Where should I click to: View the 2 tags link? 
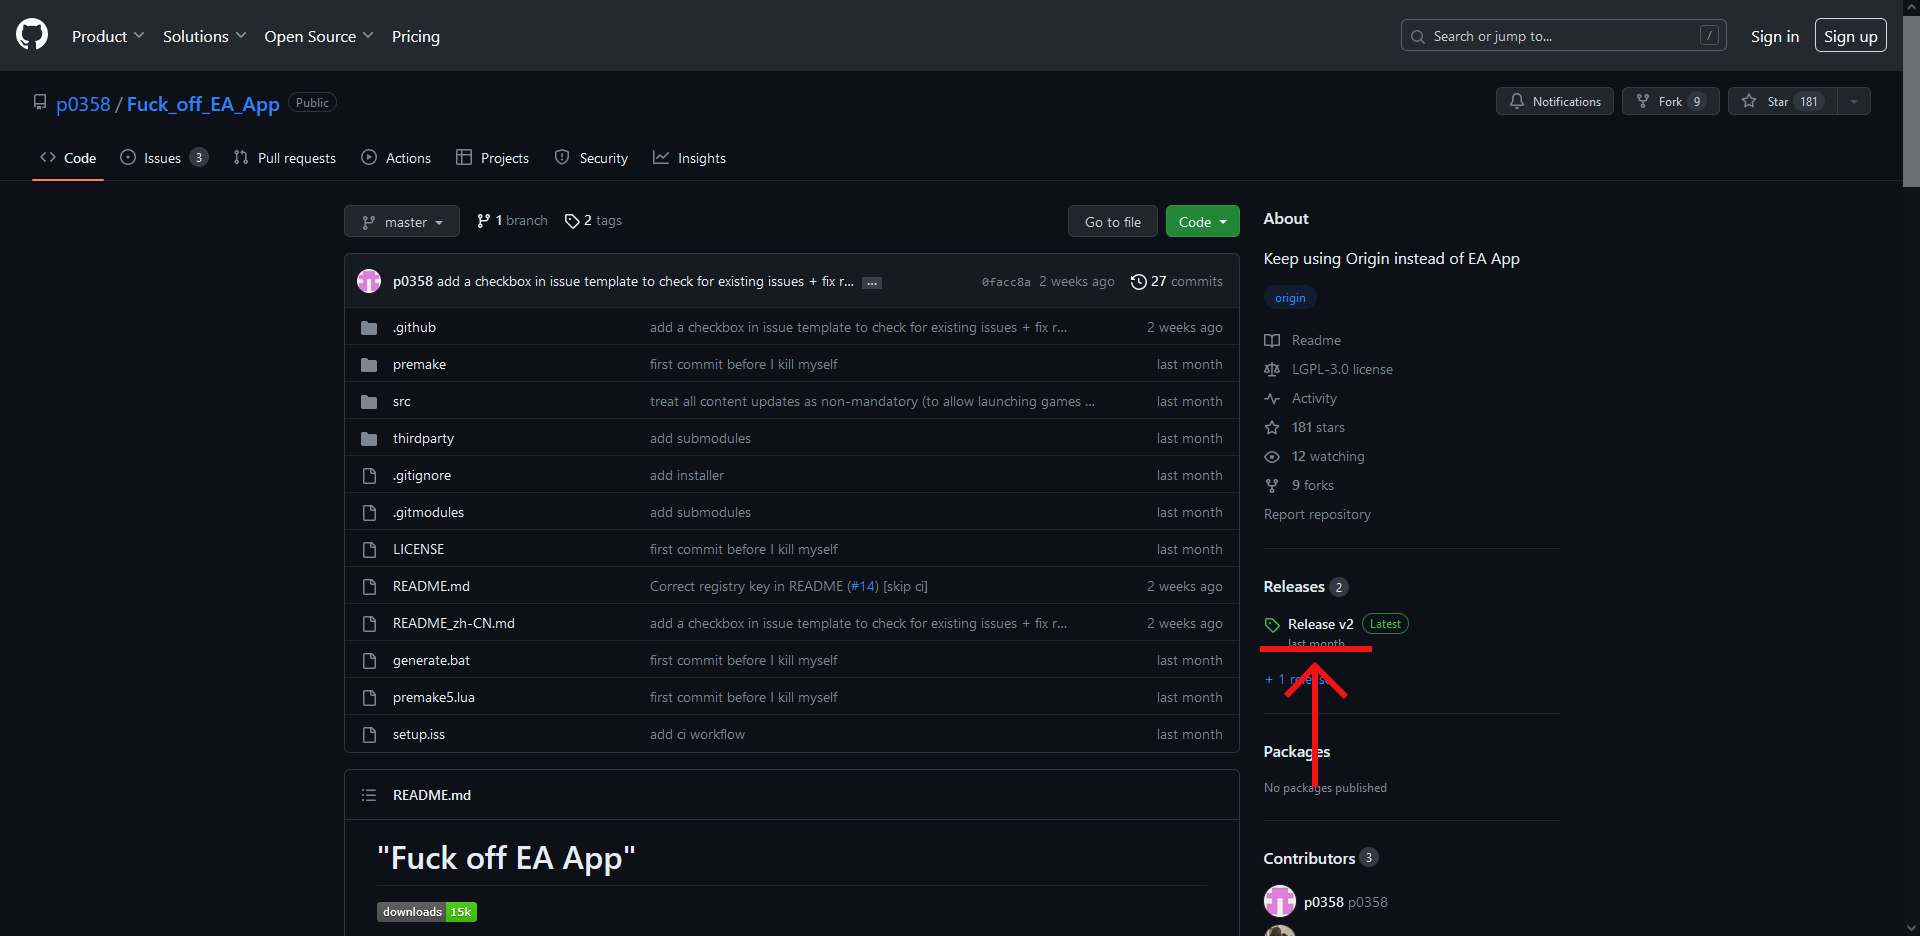click(x=593, y=221)
